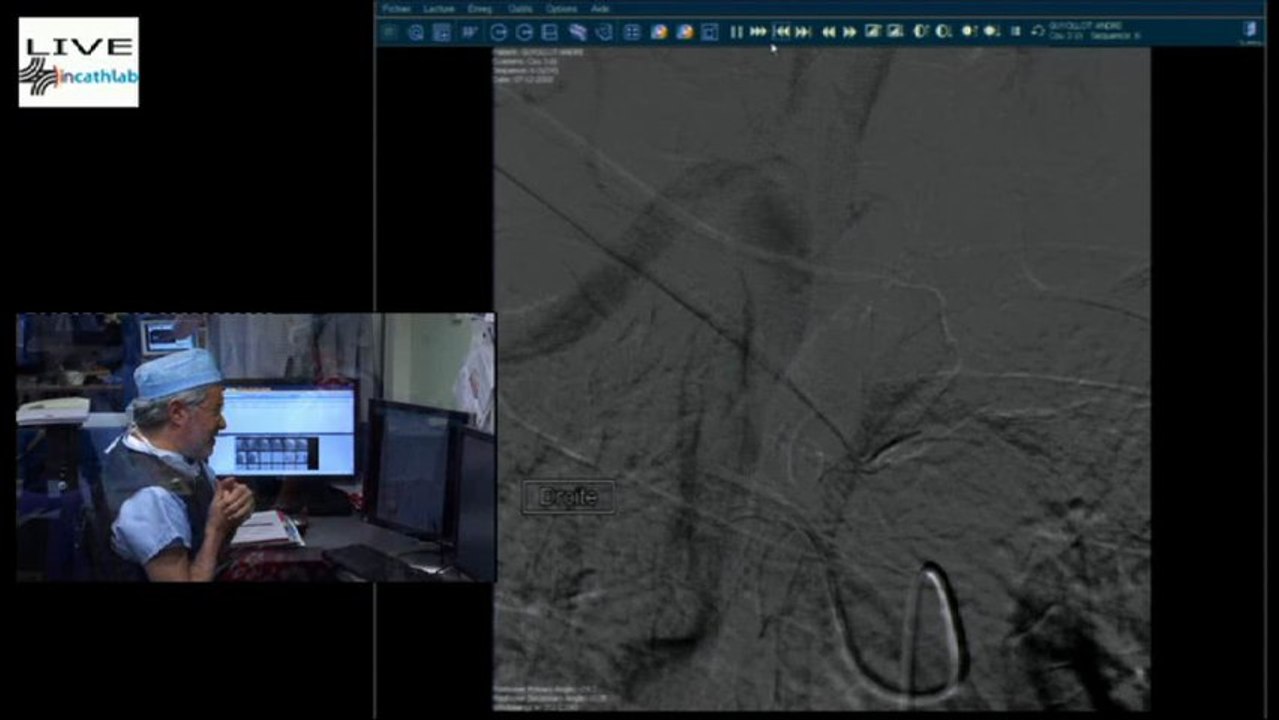The image size is (1279, 720).
Task: Click the magnifier zoom icon in toolbar
Action: pyautogui.click(x=416, y=32)
